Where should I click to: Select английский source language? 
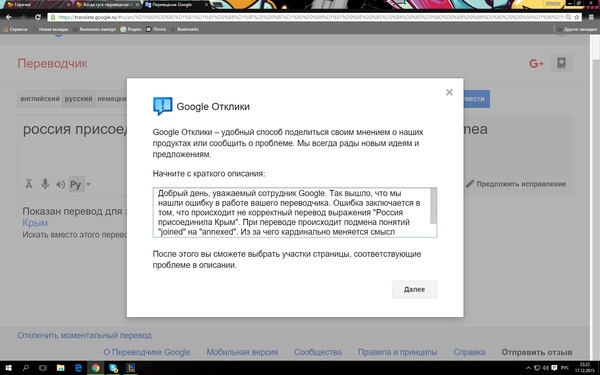tap(40, 99)
